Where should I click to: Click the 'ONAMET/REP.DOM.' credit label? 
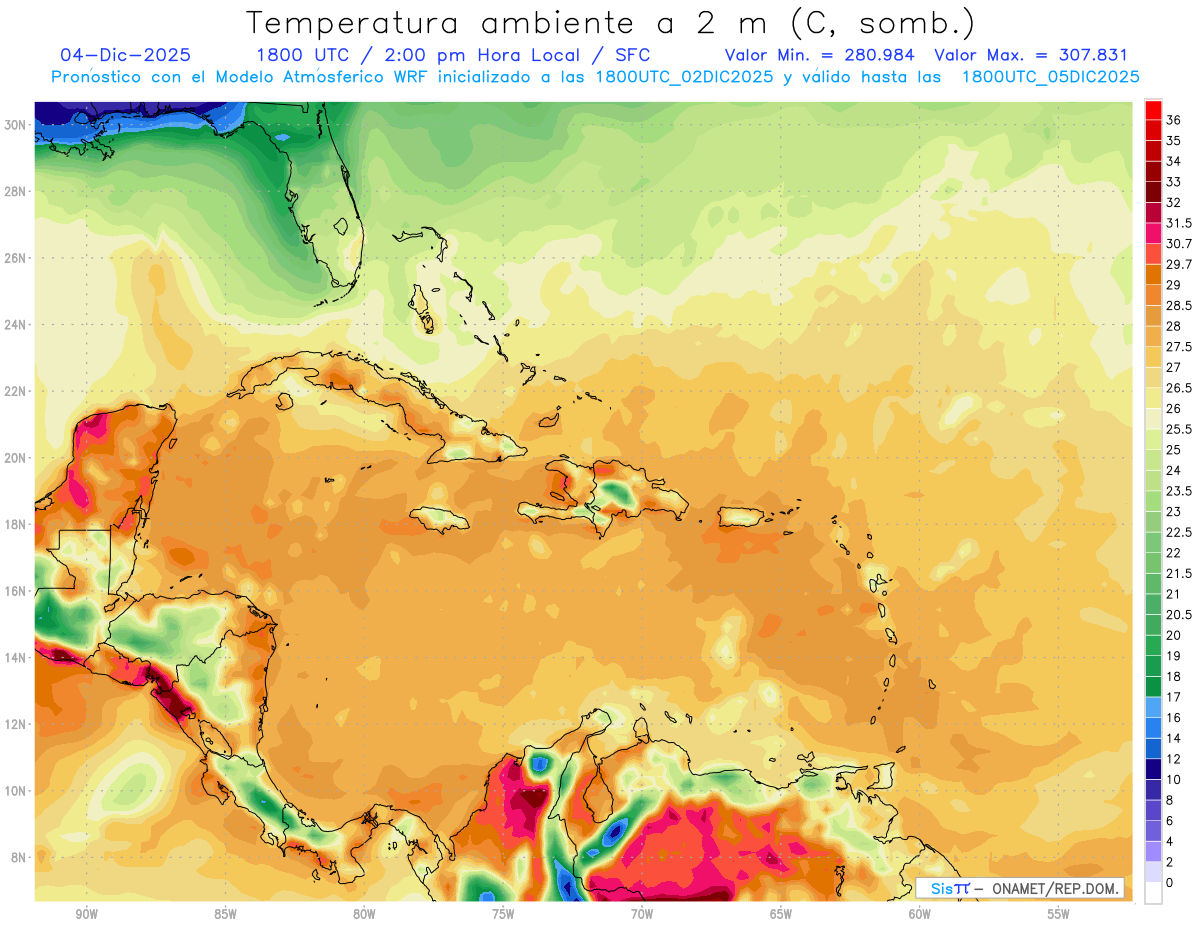click(x=1056, y=888)
